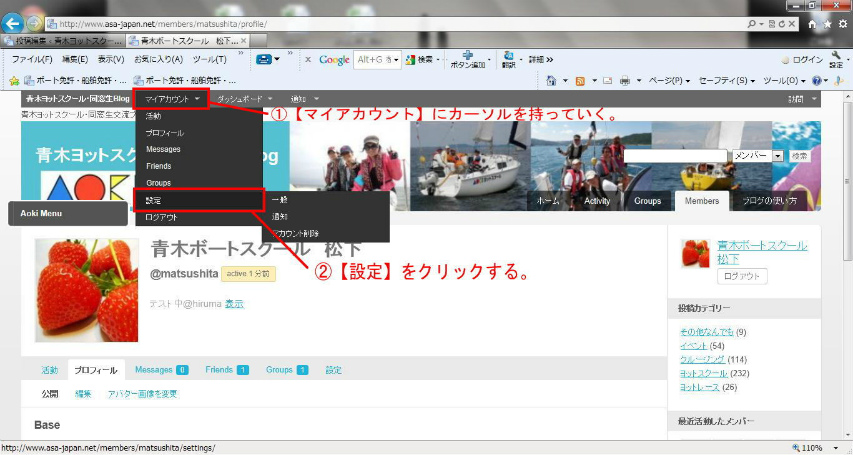Click 設定 in the account dropdown
This screenshot has width=853, height=455.
(x=199, y=200)
